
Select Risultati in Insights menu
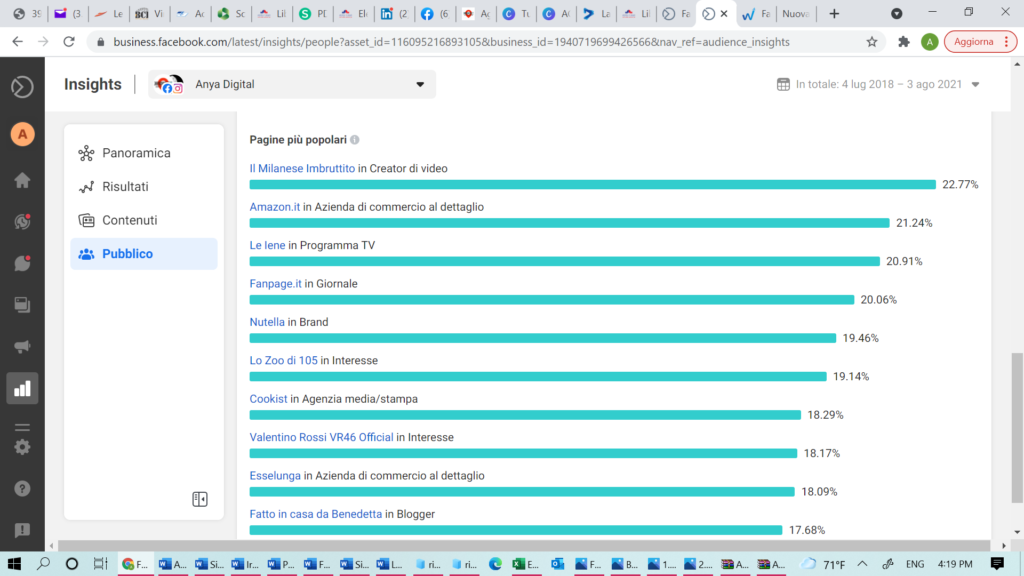(144, 187)
